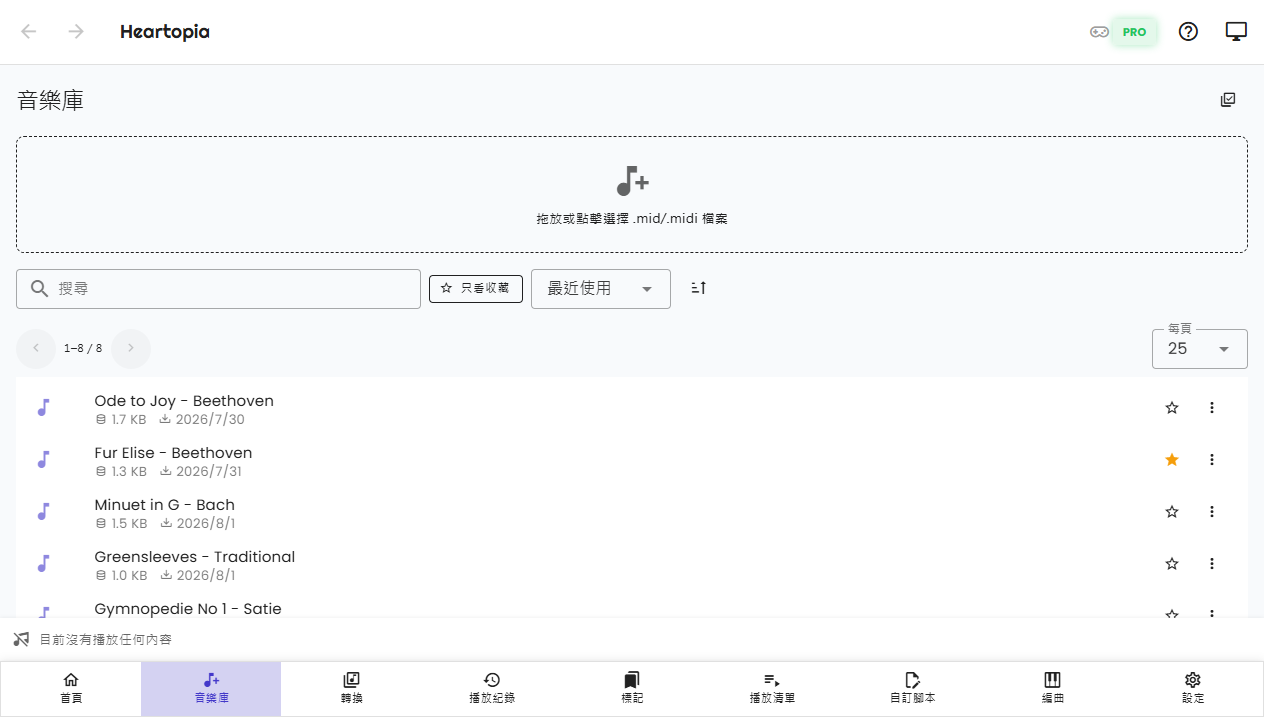Click the 目前沒有播放任何內容 status text
The width and height of the screenshot is (1264, 717).
coord(105,639)
